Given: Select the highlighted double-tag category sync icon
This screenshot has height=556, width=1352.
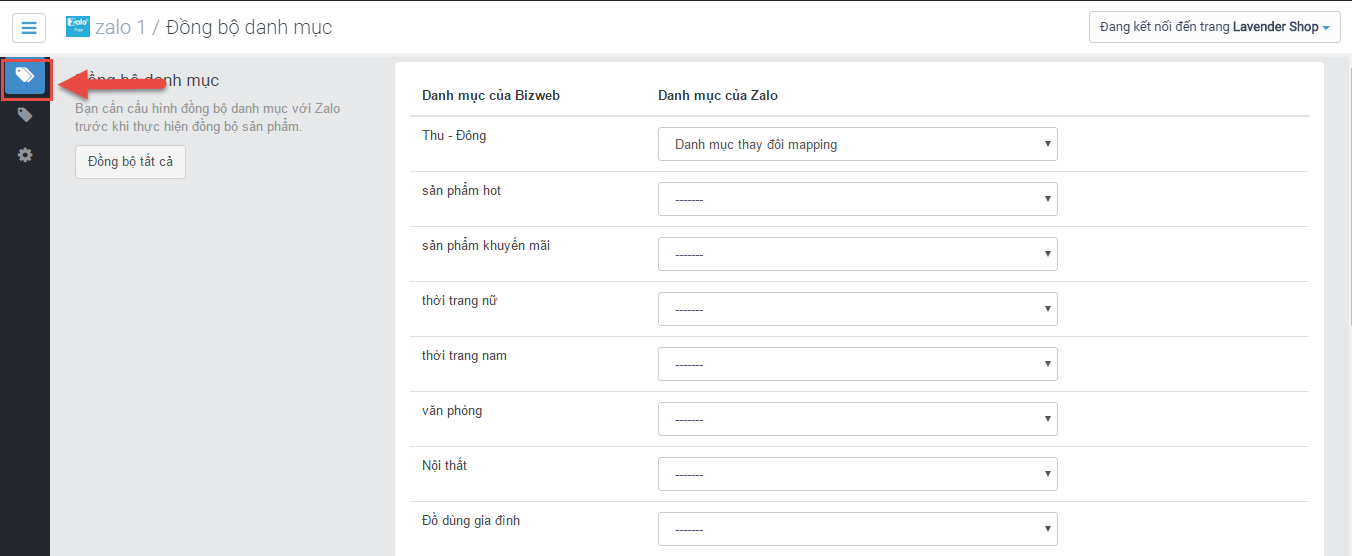Looking at the screenshot, I should [25, 77].
